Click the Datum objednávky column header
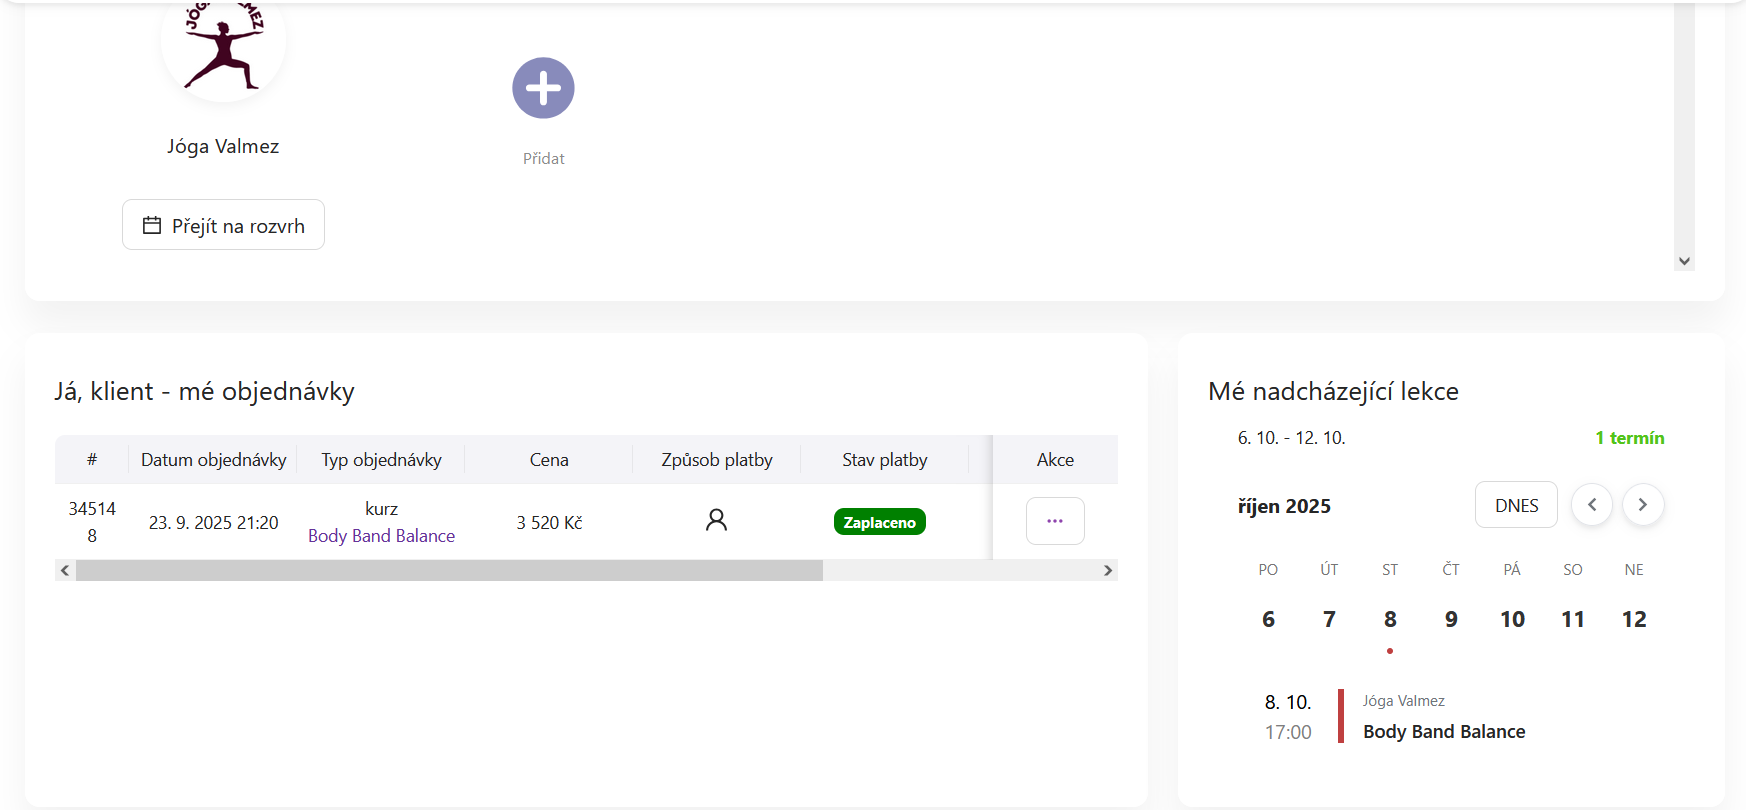 (213, 460)
